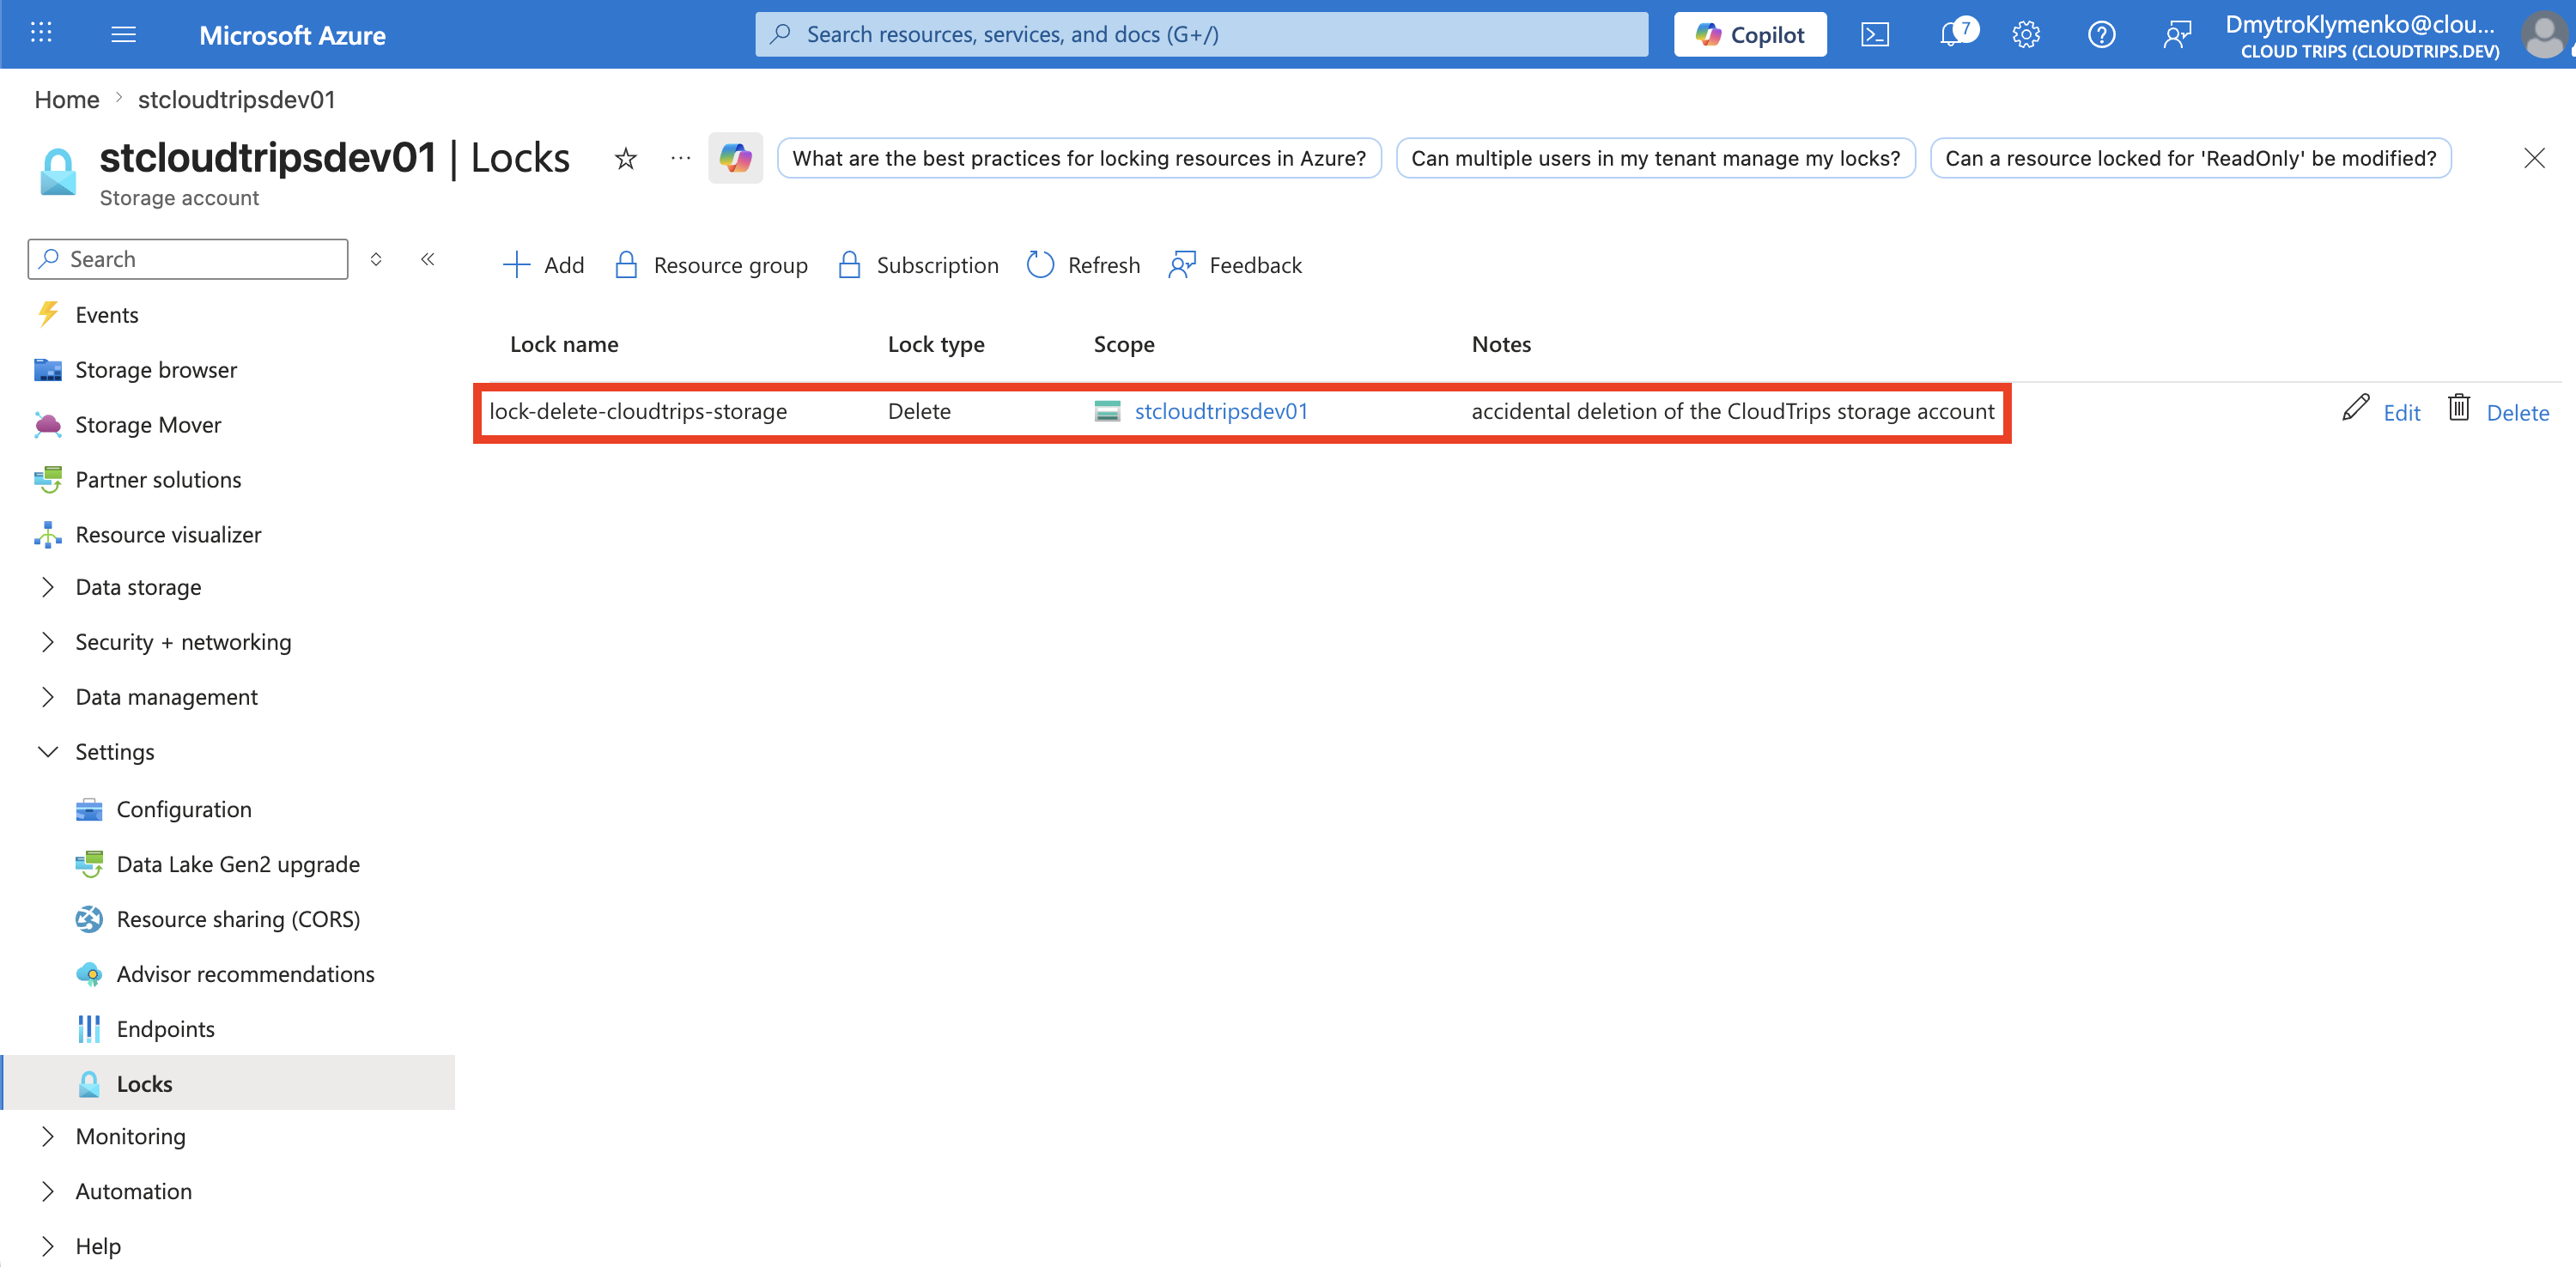Viewport: 2576px width, 1267px height.
Task: Open Cloud Shell terminal icon
Action: 1875,34
